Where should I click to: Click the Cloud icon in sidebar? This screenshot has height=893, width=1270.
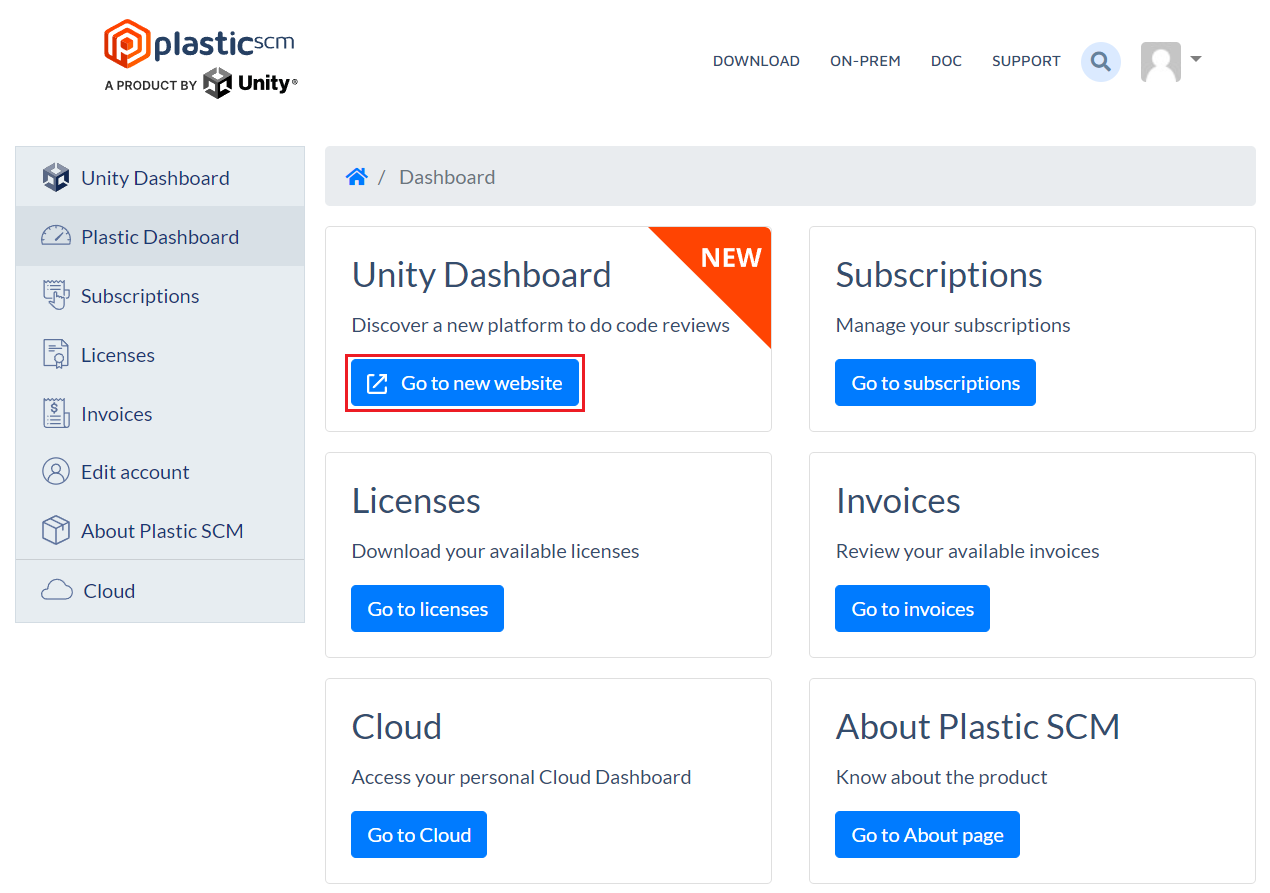(x=57, y=591)
